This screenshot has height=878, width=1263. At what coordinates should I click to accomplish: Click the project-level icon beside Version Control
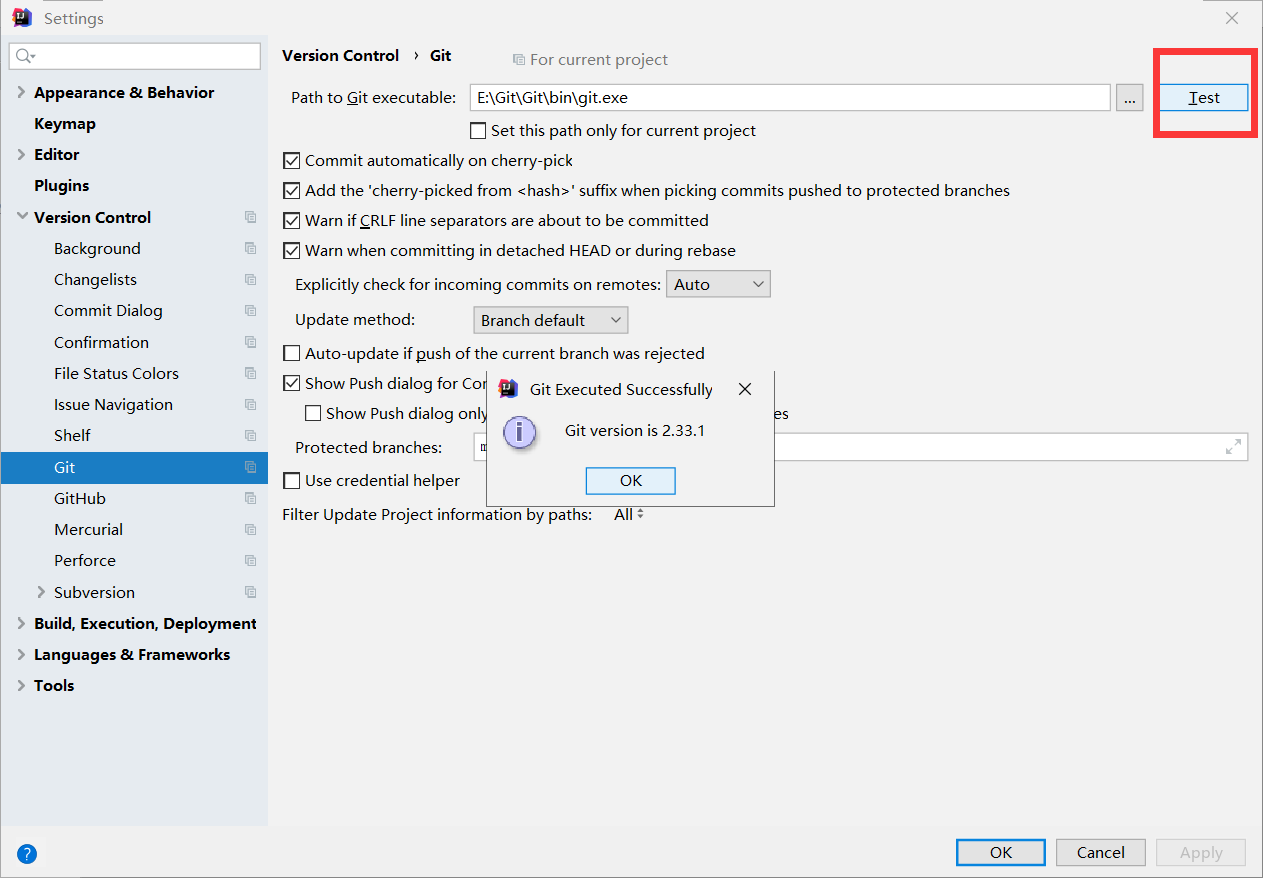250,217
